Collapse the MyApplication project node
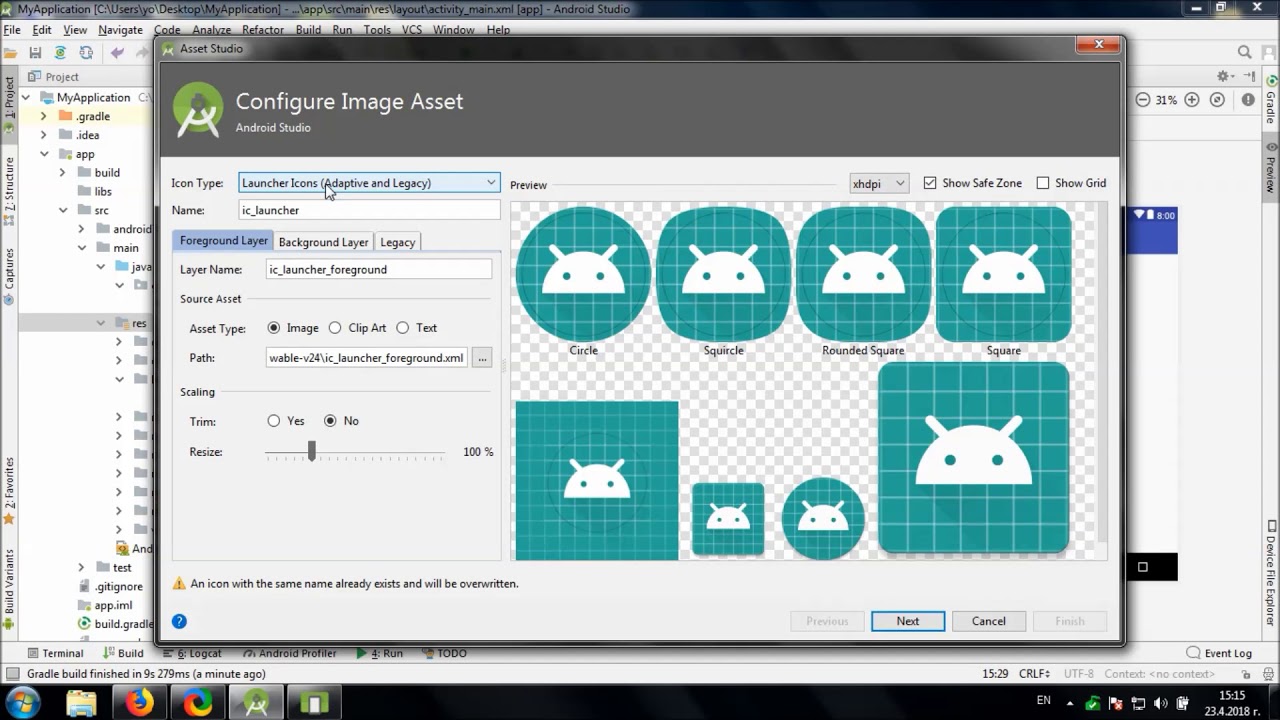Screen dimensions: 1280x720 pyautogui.click(x=25, y=97)
